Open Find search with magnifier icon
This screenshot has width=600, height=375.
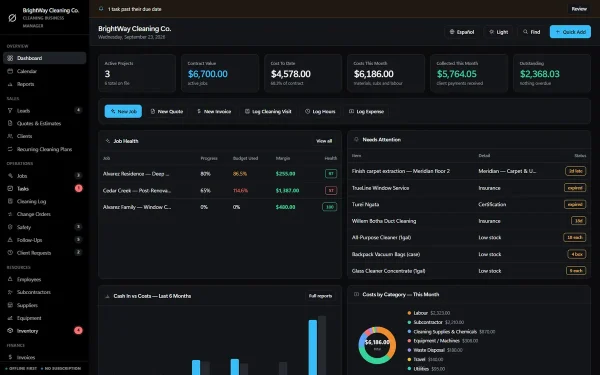pyautogui.click(x=532, y=32)
